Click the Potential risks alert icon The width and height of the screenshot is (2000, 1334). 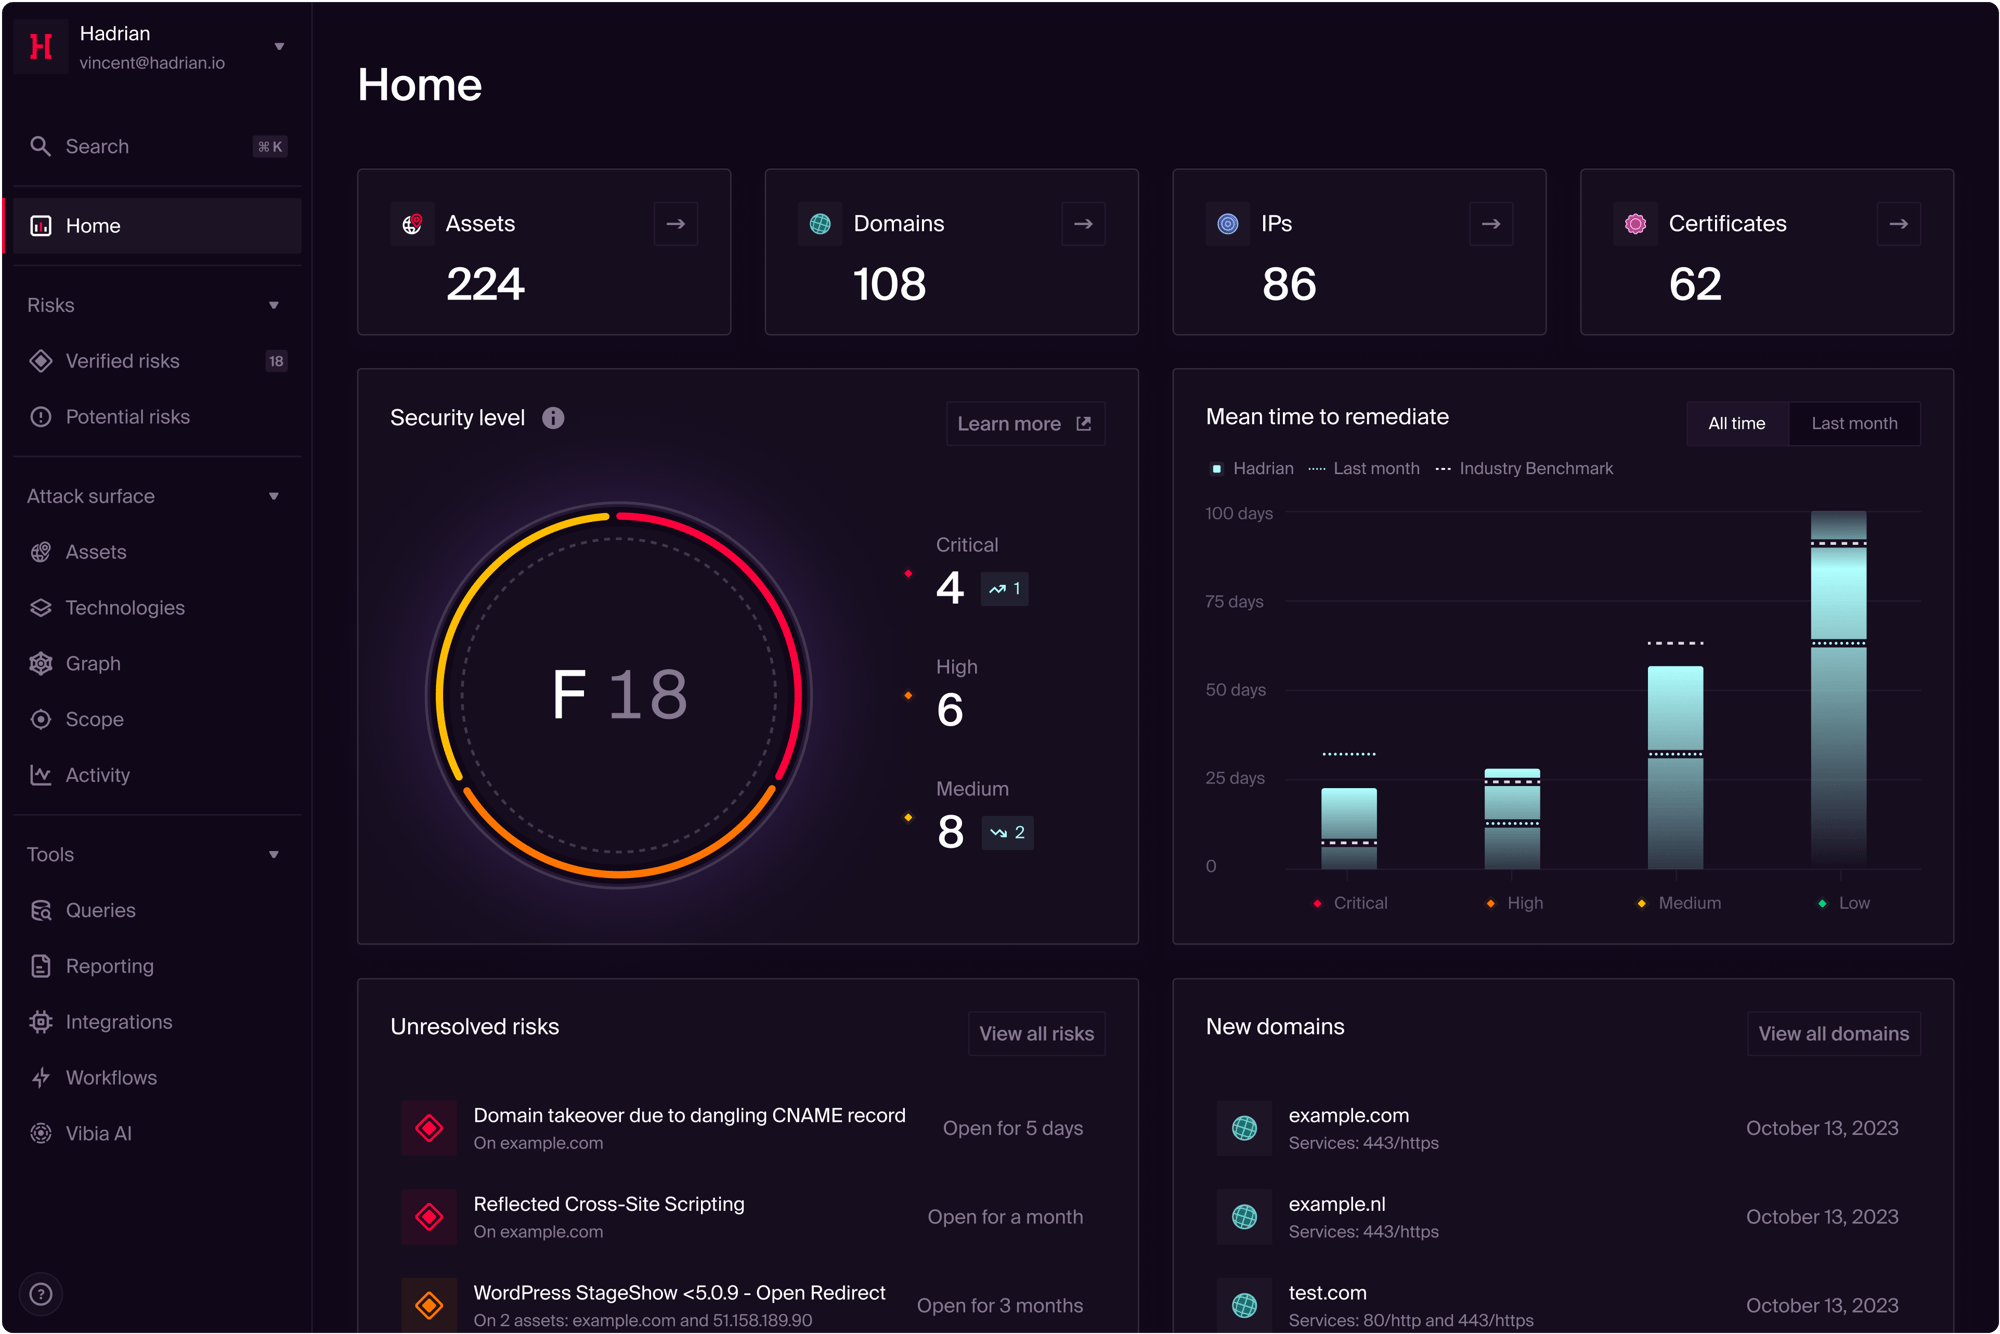pyautogui.click(x=41, y=417)
